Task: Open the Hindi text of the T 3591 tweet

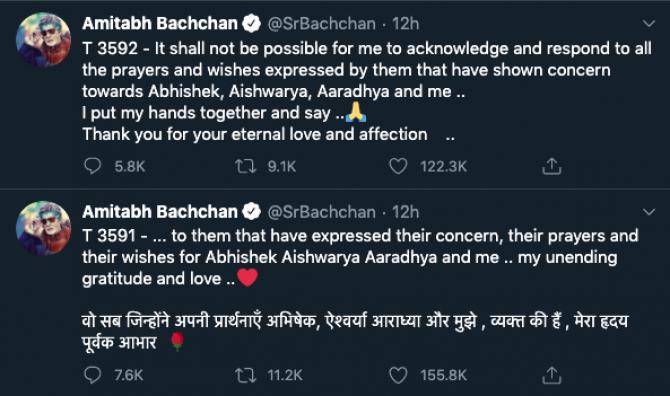Action: (x=355, y=332)
